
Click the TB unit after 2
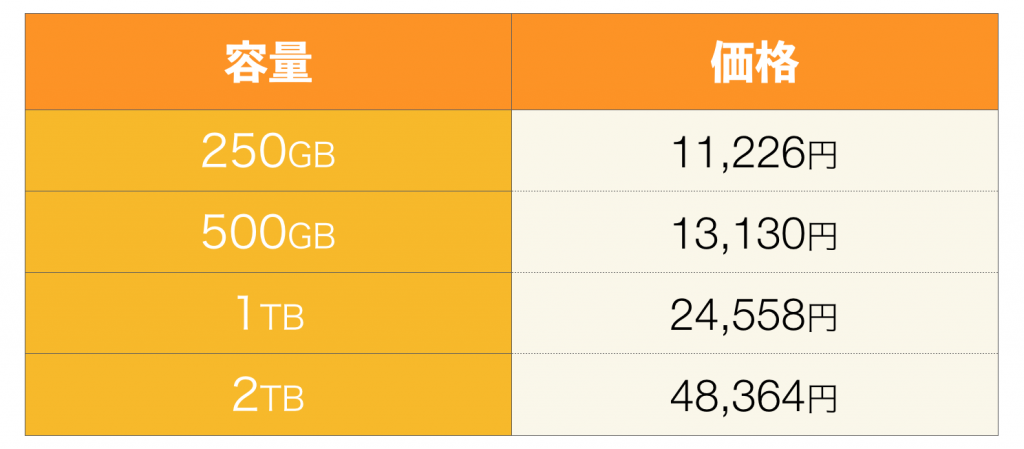coord(281,399)
